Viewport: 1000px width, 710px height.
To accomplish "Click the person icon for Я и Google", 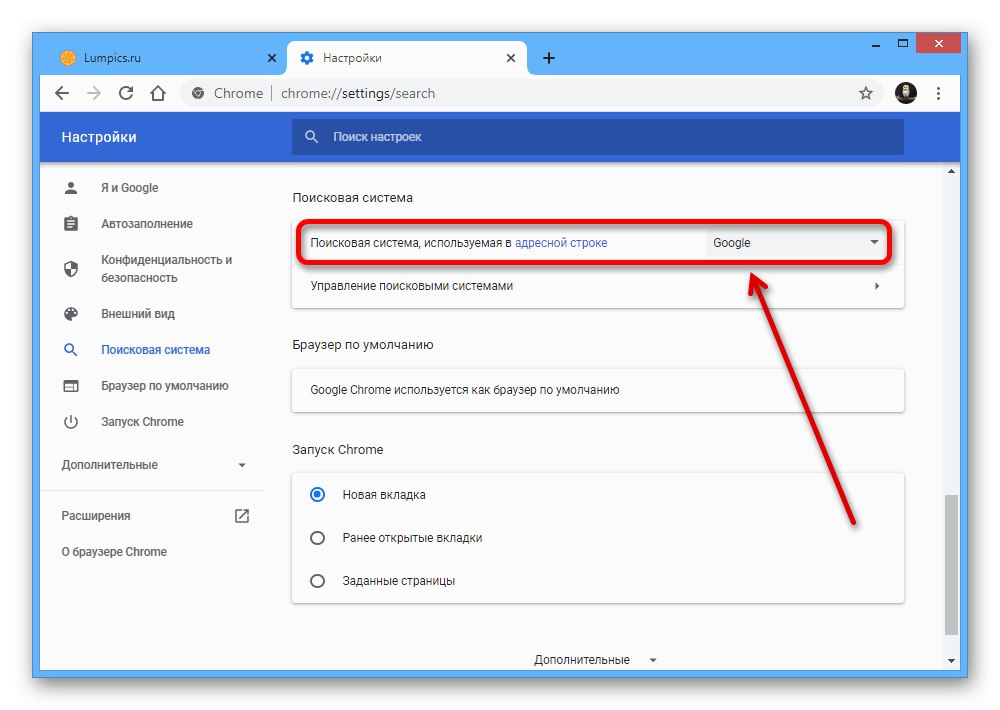I will click(71, 188).
